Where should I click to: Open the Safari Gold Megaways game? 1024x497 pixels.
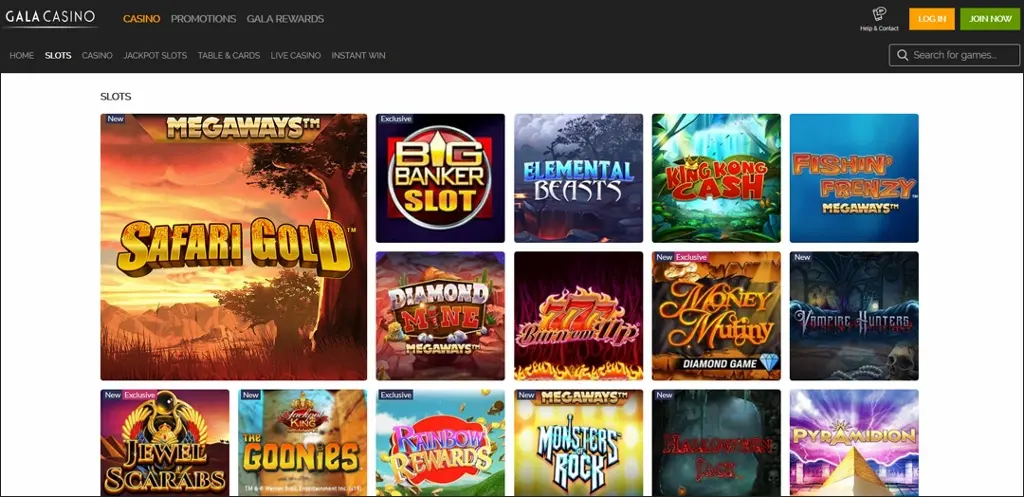(x=234, y=247)
